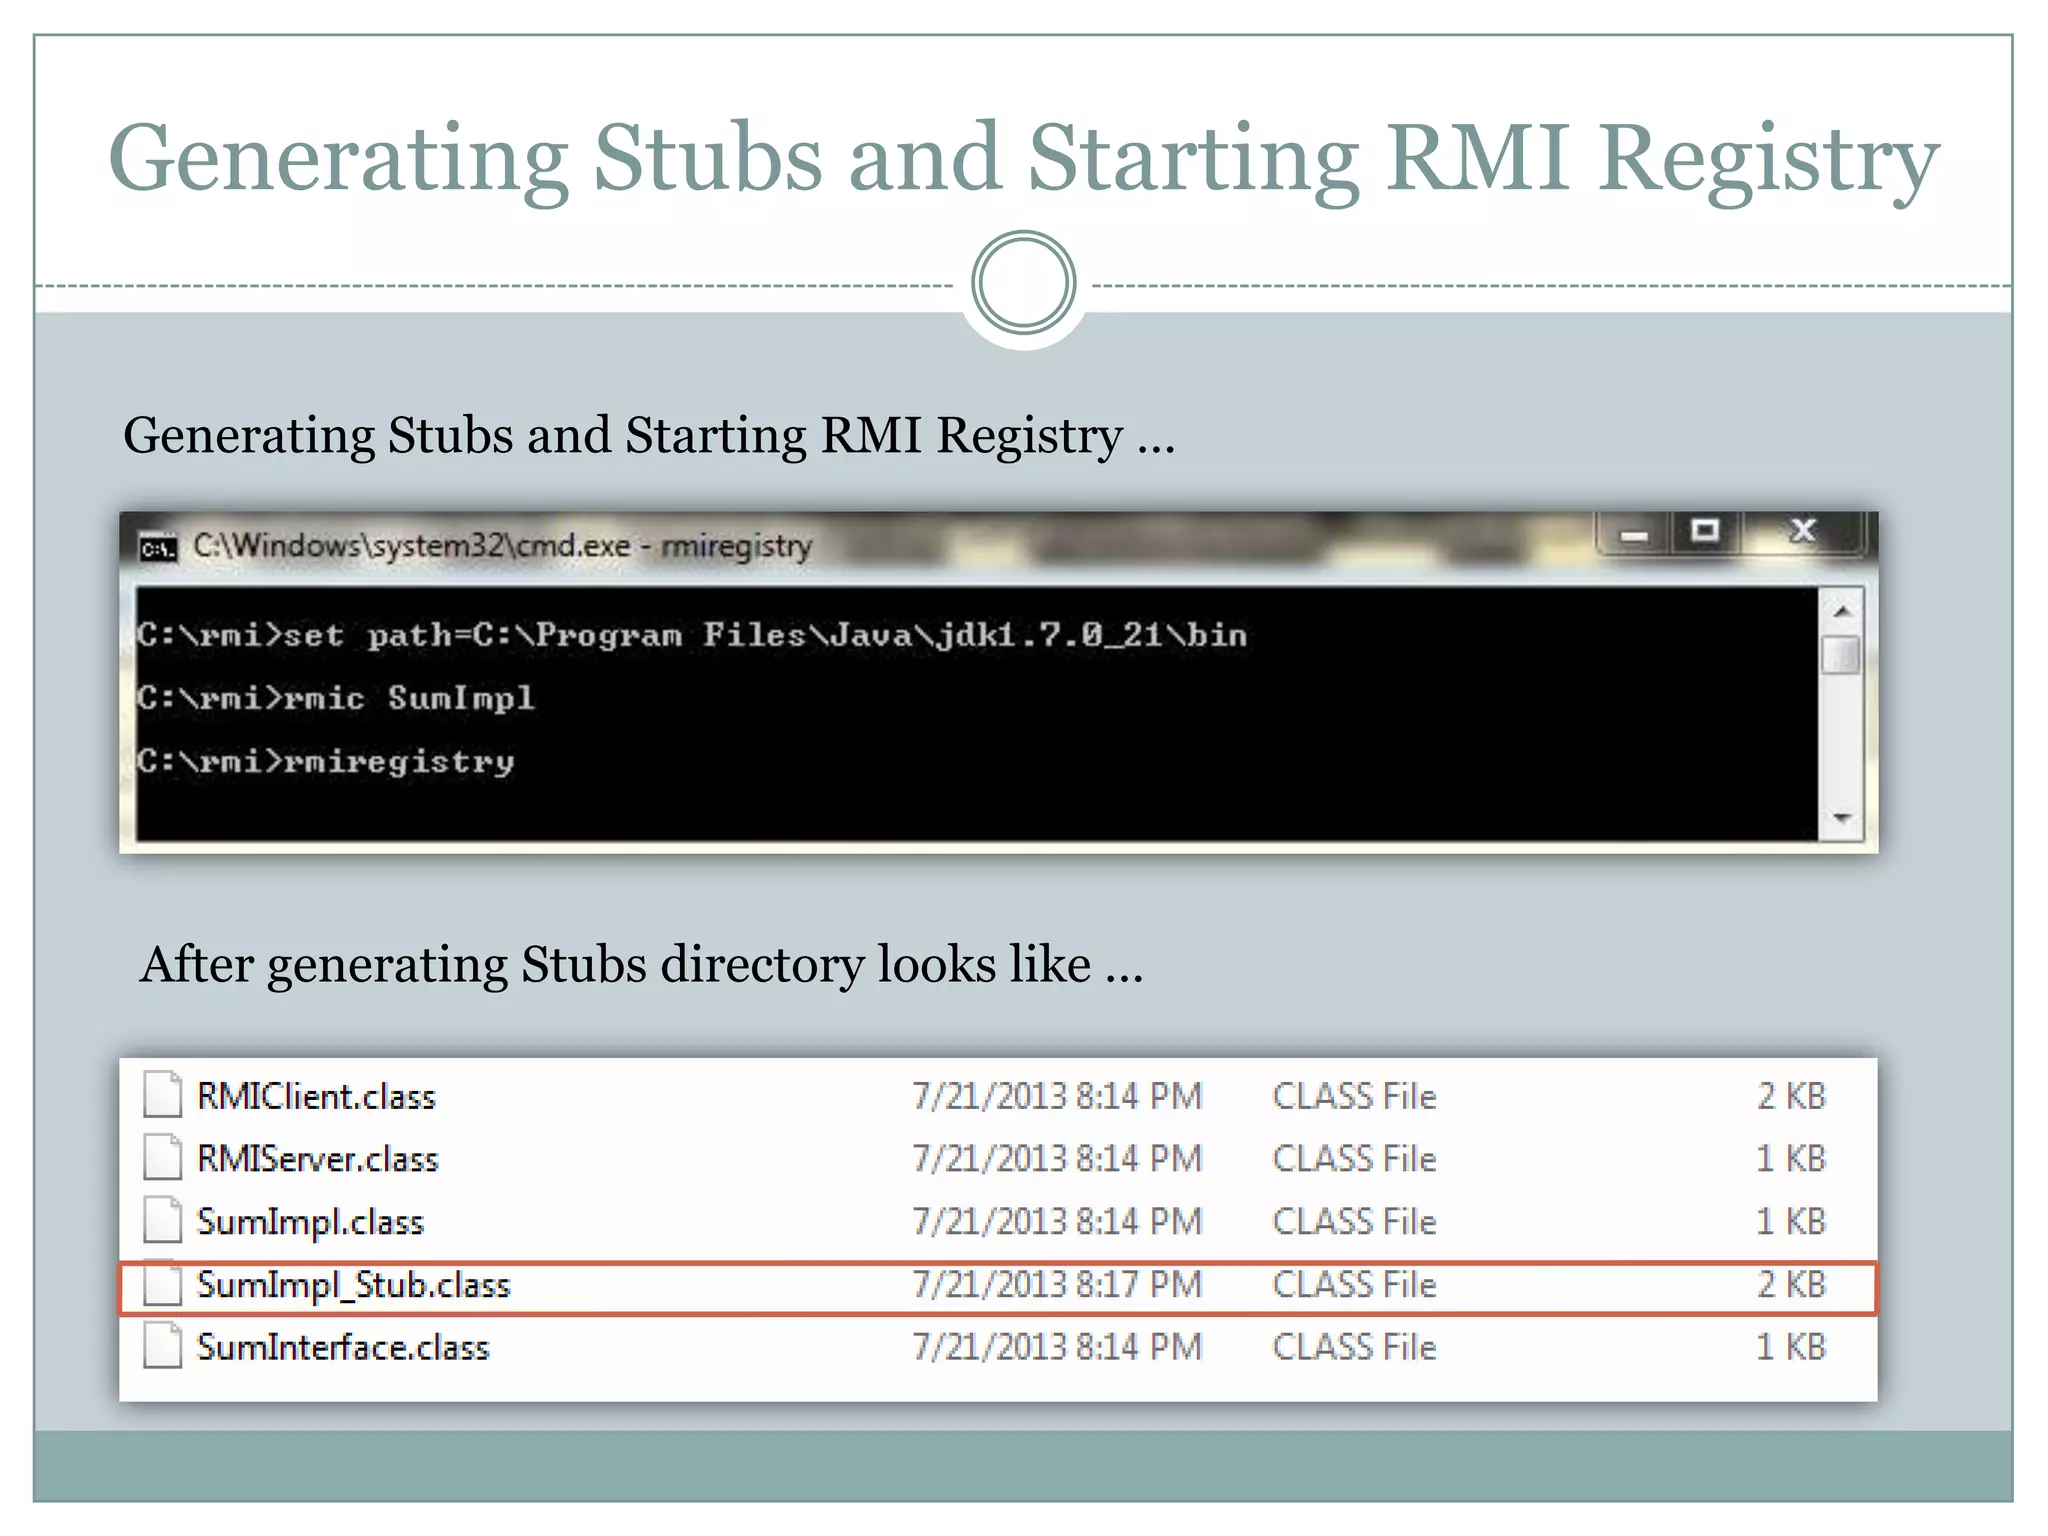The width and height of the screenshot is (2048, 1536).
Task: Select the RMIServer.class file icon
Action: tap(162, 1157)
